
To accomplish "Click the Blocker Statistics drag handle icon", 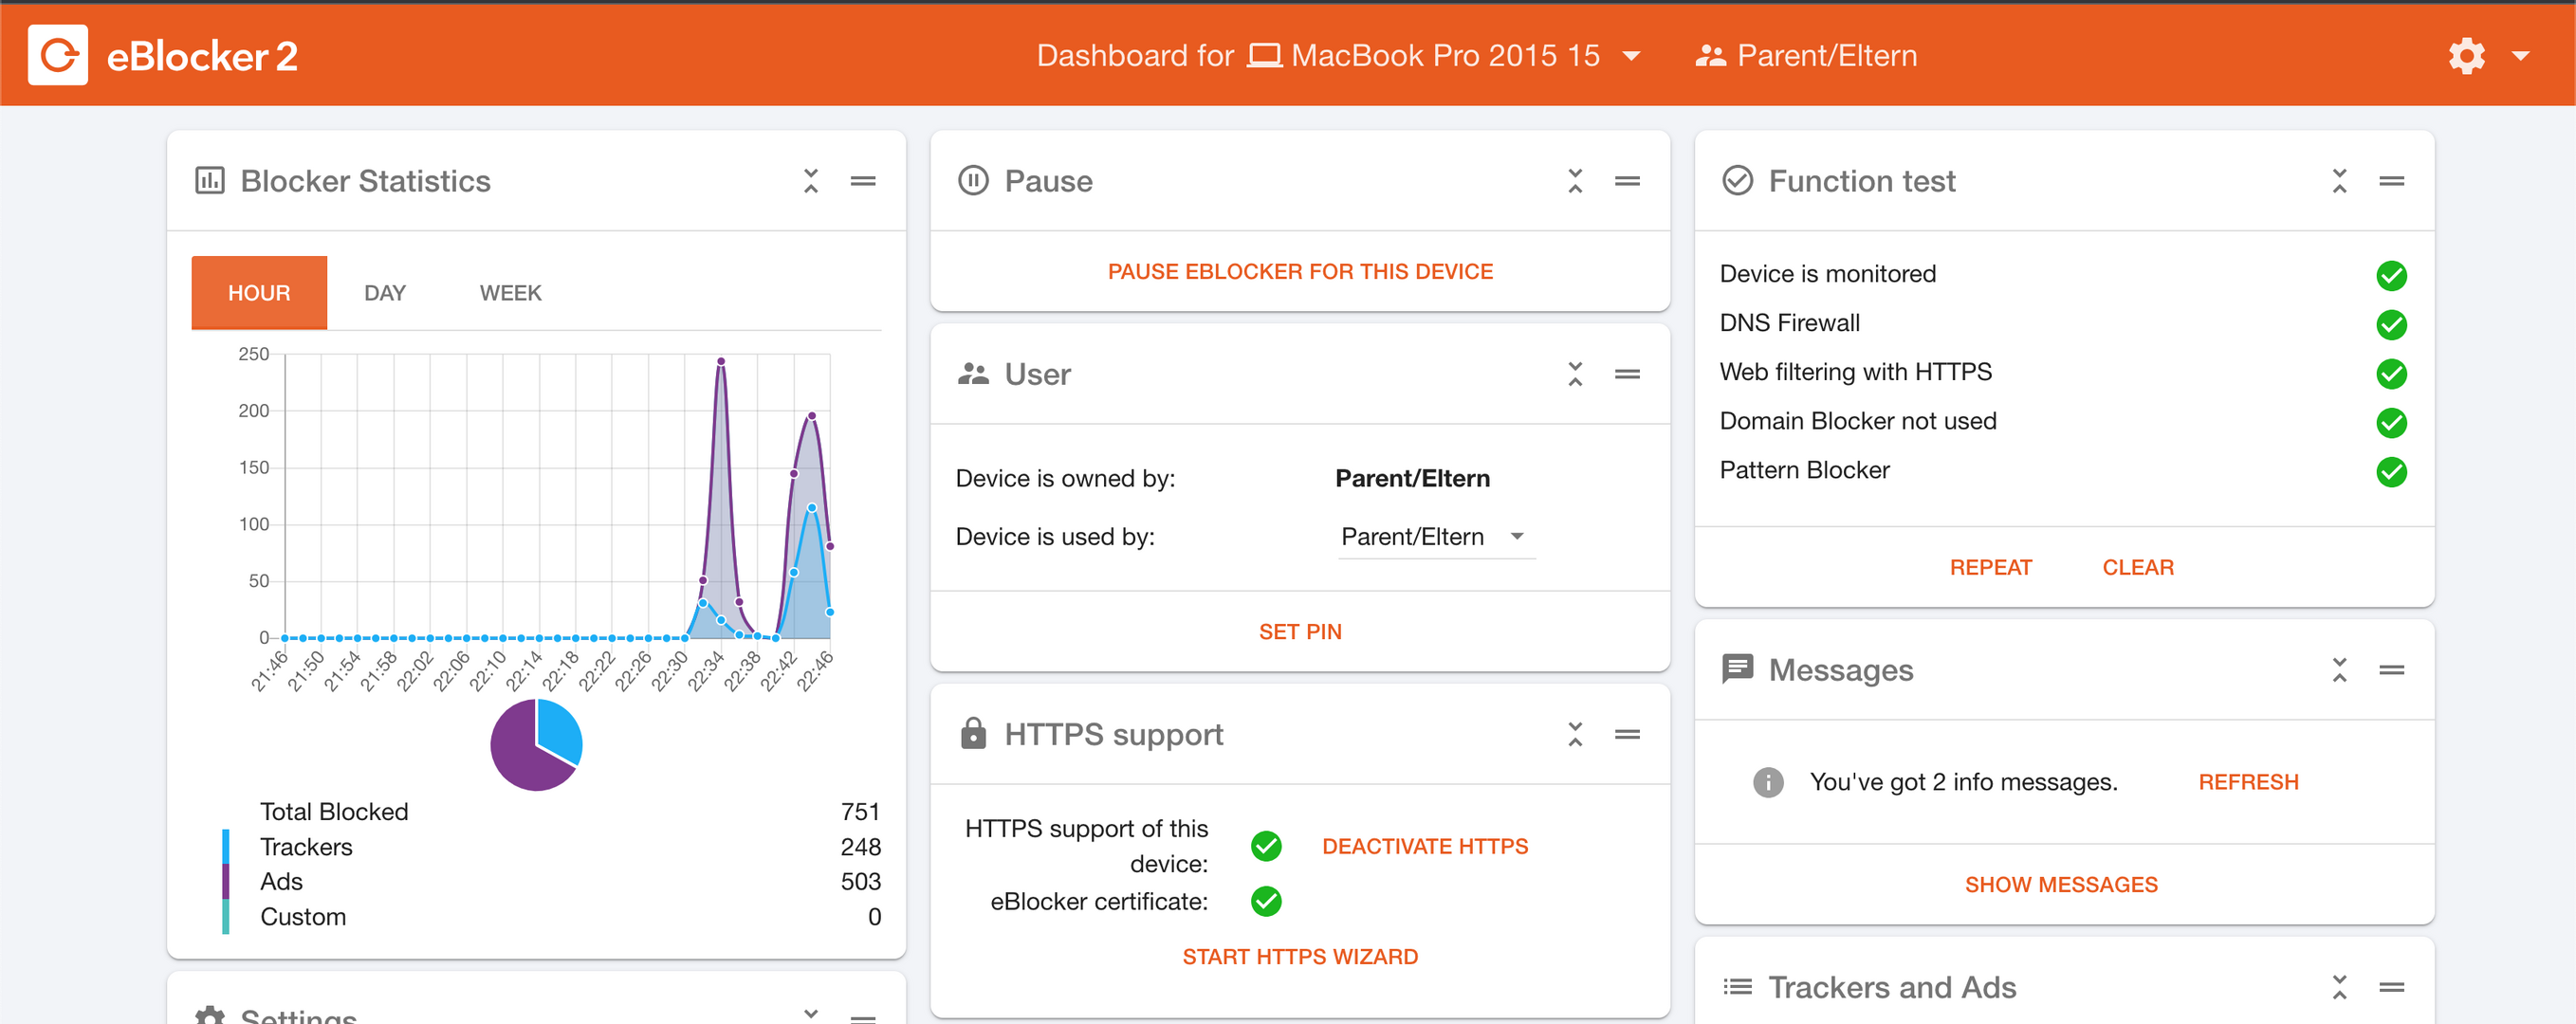I will pyautogui.click(x=863, y=181).
